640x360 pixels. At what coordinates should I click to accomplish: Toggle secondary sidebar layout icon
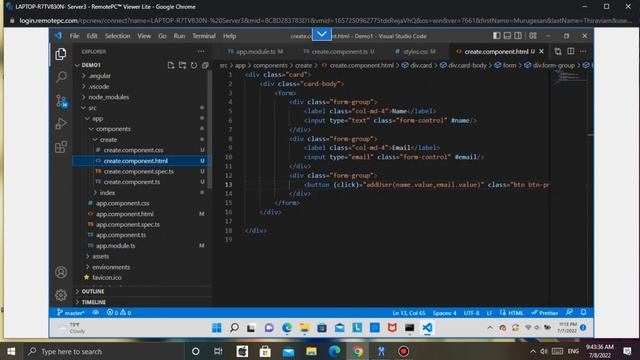point(518,36)
